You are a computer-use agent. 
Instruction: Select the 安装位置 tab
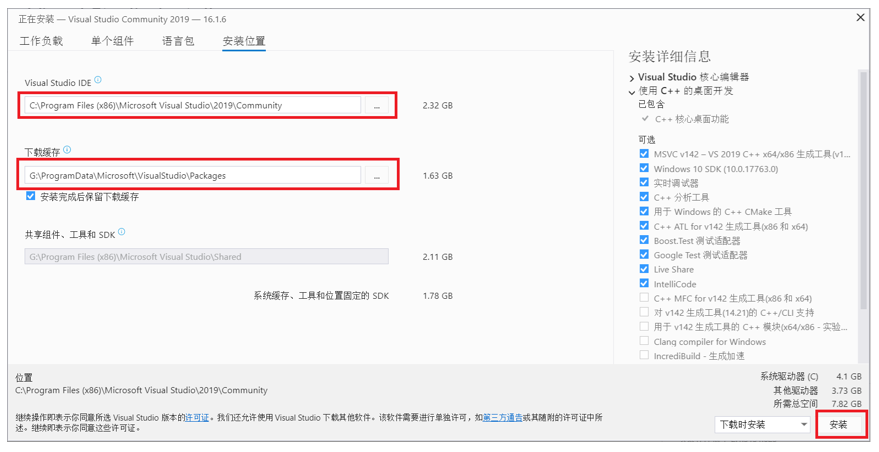pos(244,41)
